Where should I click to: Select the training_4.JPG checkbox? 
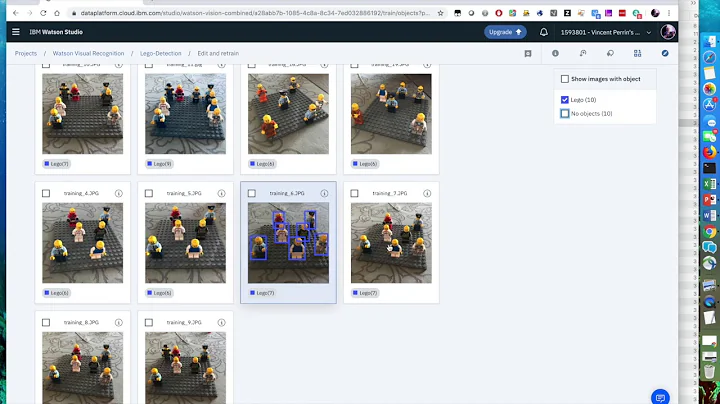click(46, 193)
